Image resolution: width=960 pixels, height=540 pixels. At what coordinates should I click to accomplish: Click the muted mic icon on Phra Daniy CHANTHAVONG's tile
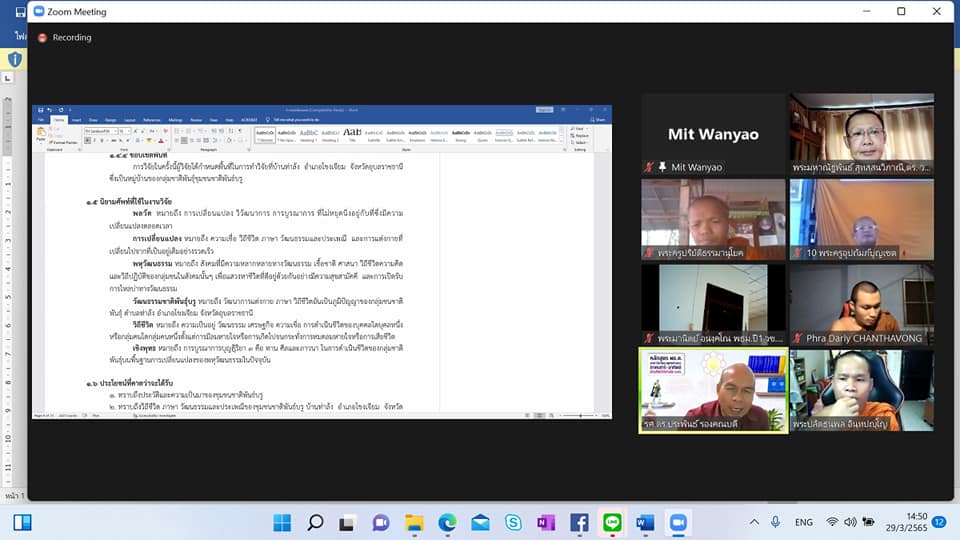[797, 338]
